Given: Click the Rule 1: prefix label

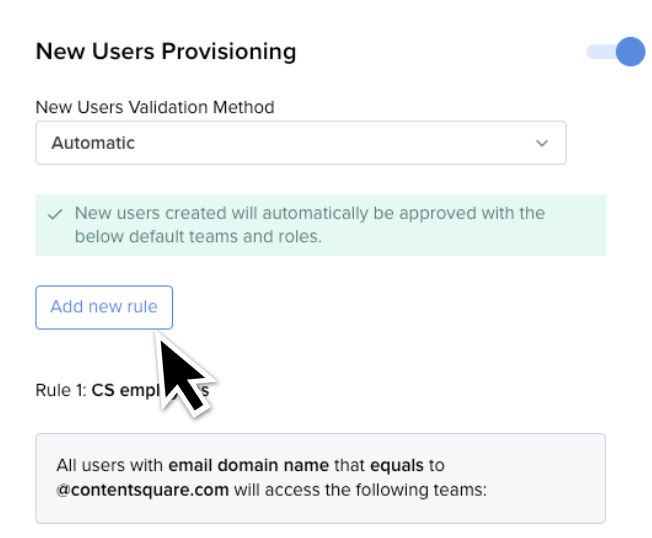Looking at the screenshot, I should [x=61, y=390].
